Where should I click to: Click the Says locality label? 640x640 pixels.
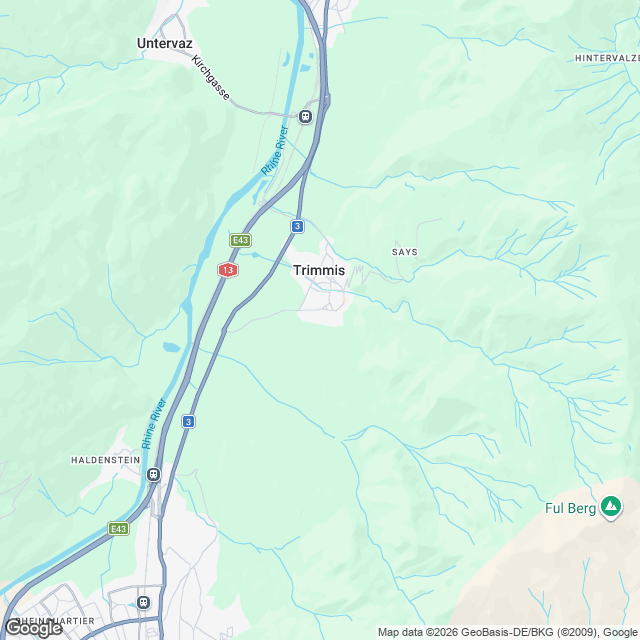(x=404, y=252)
